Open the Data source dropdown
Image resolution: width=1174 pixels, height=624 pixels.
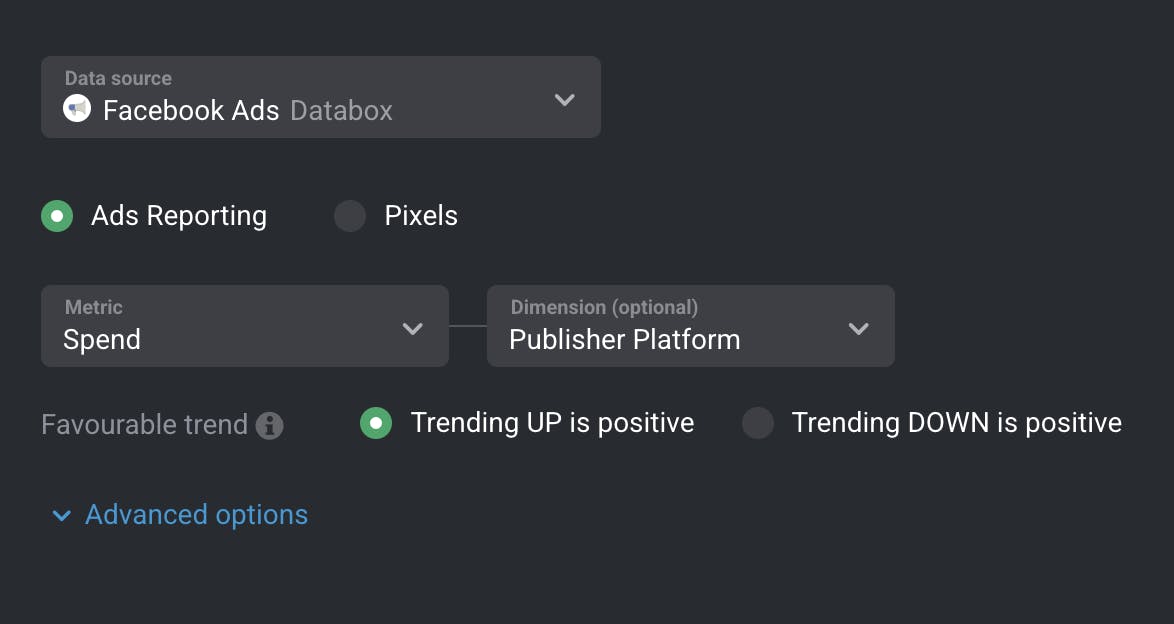320,97
